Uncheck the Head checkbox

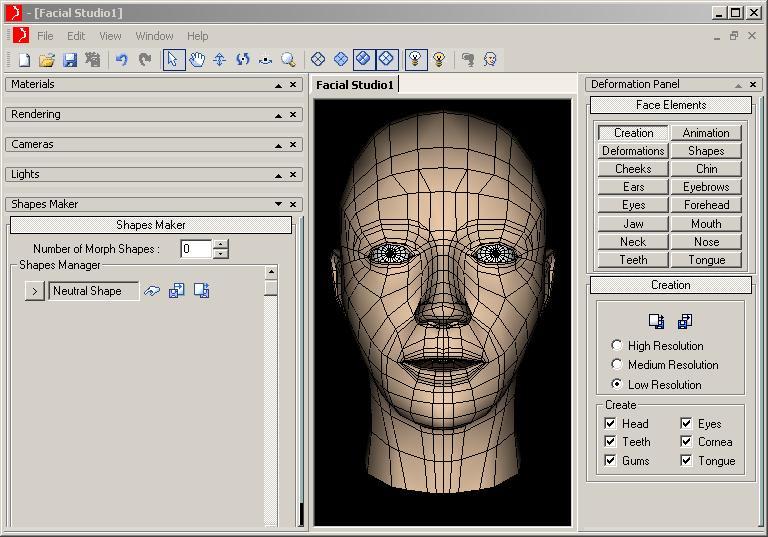pyautogui.click(x=610, y=423)
